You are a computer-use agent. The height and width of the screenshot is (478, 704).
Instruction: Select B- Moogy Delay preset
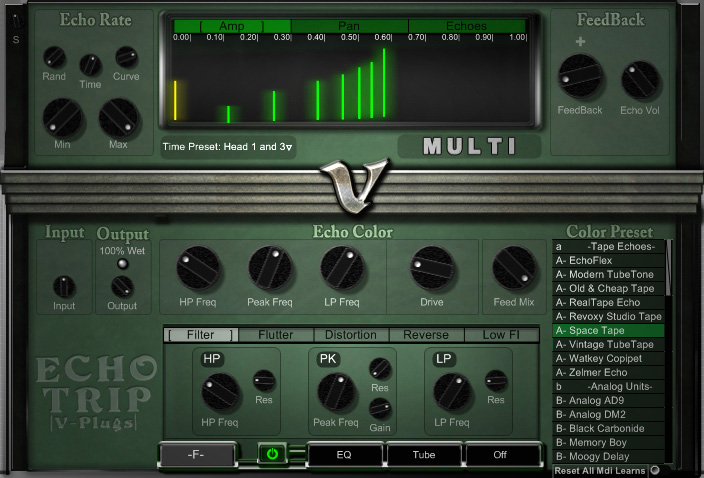pos(608,456)
